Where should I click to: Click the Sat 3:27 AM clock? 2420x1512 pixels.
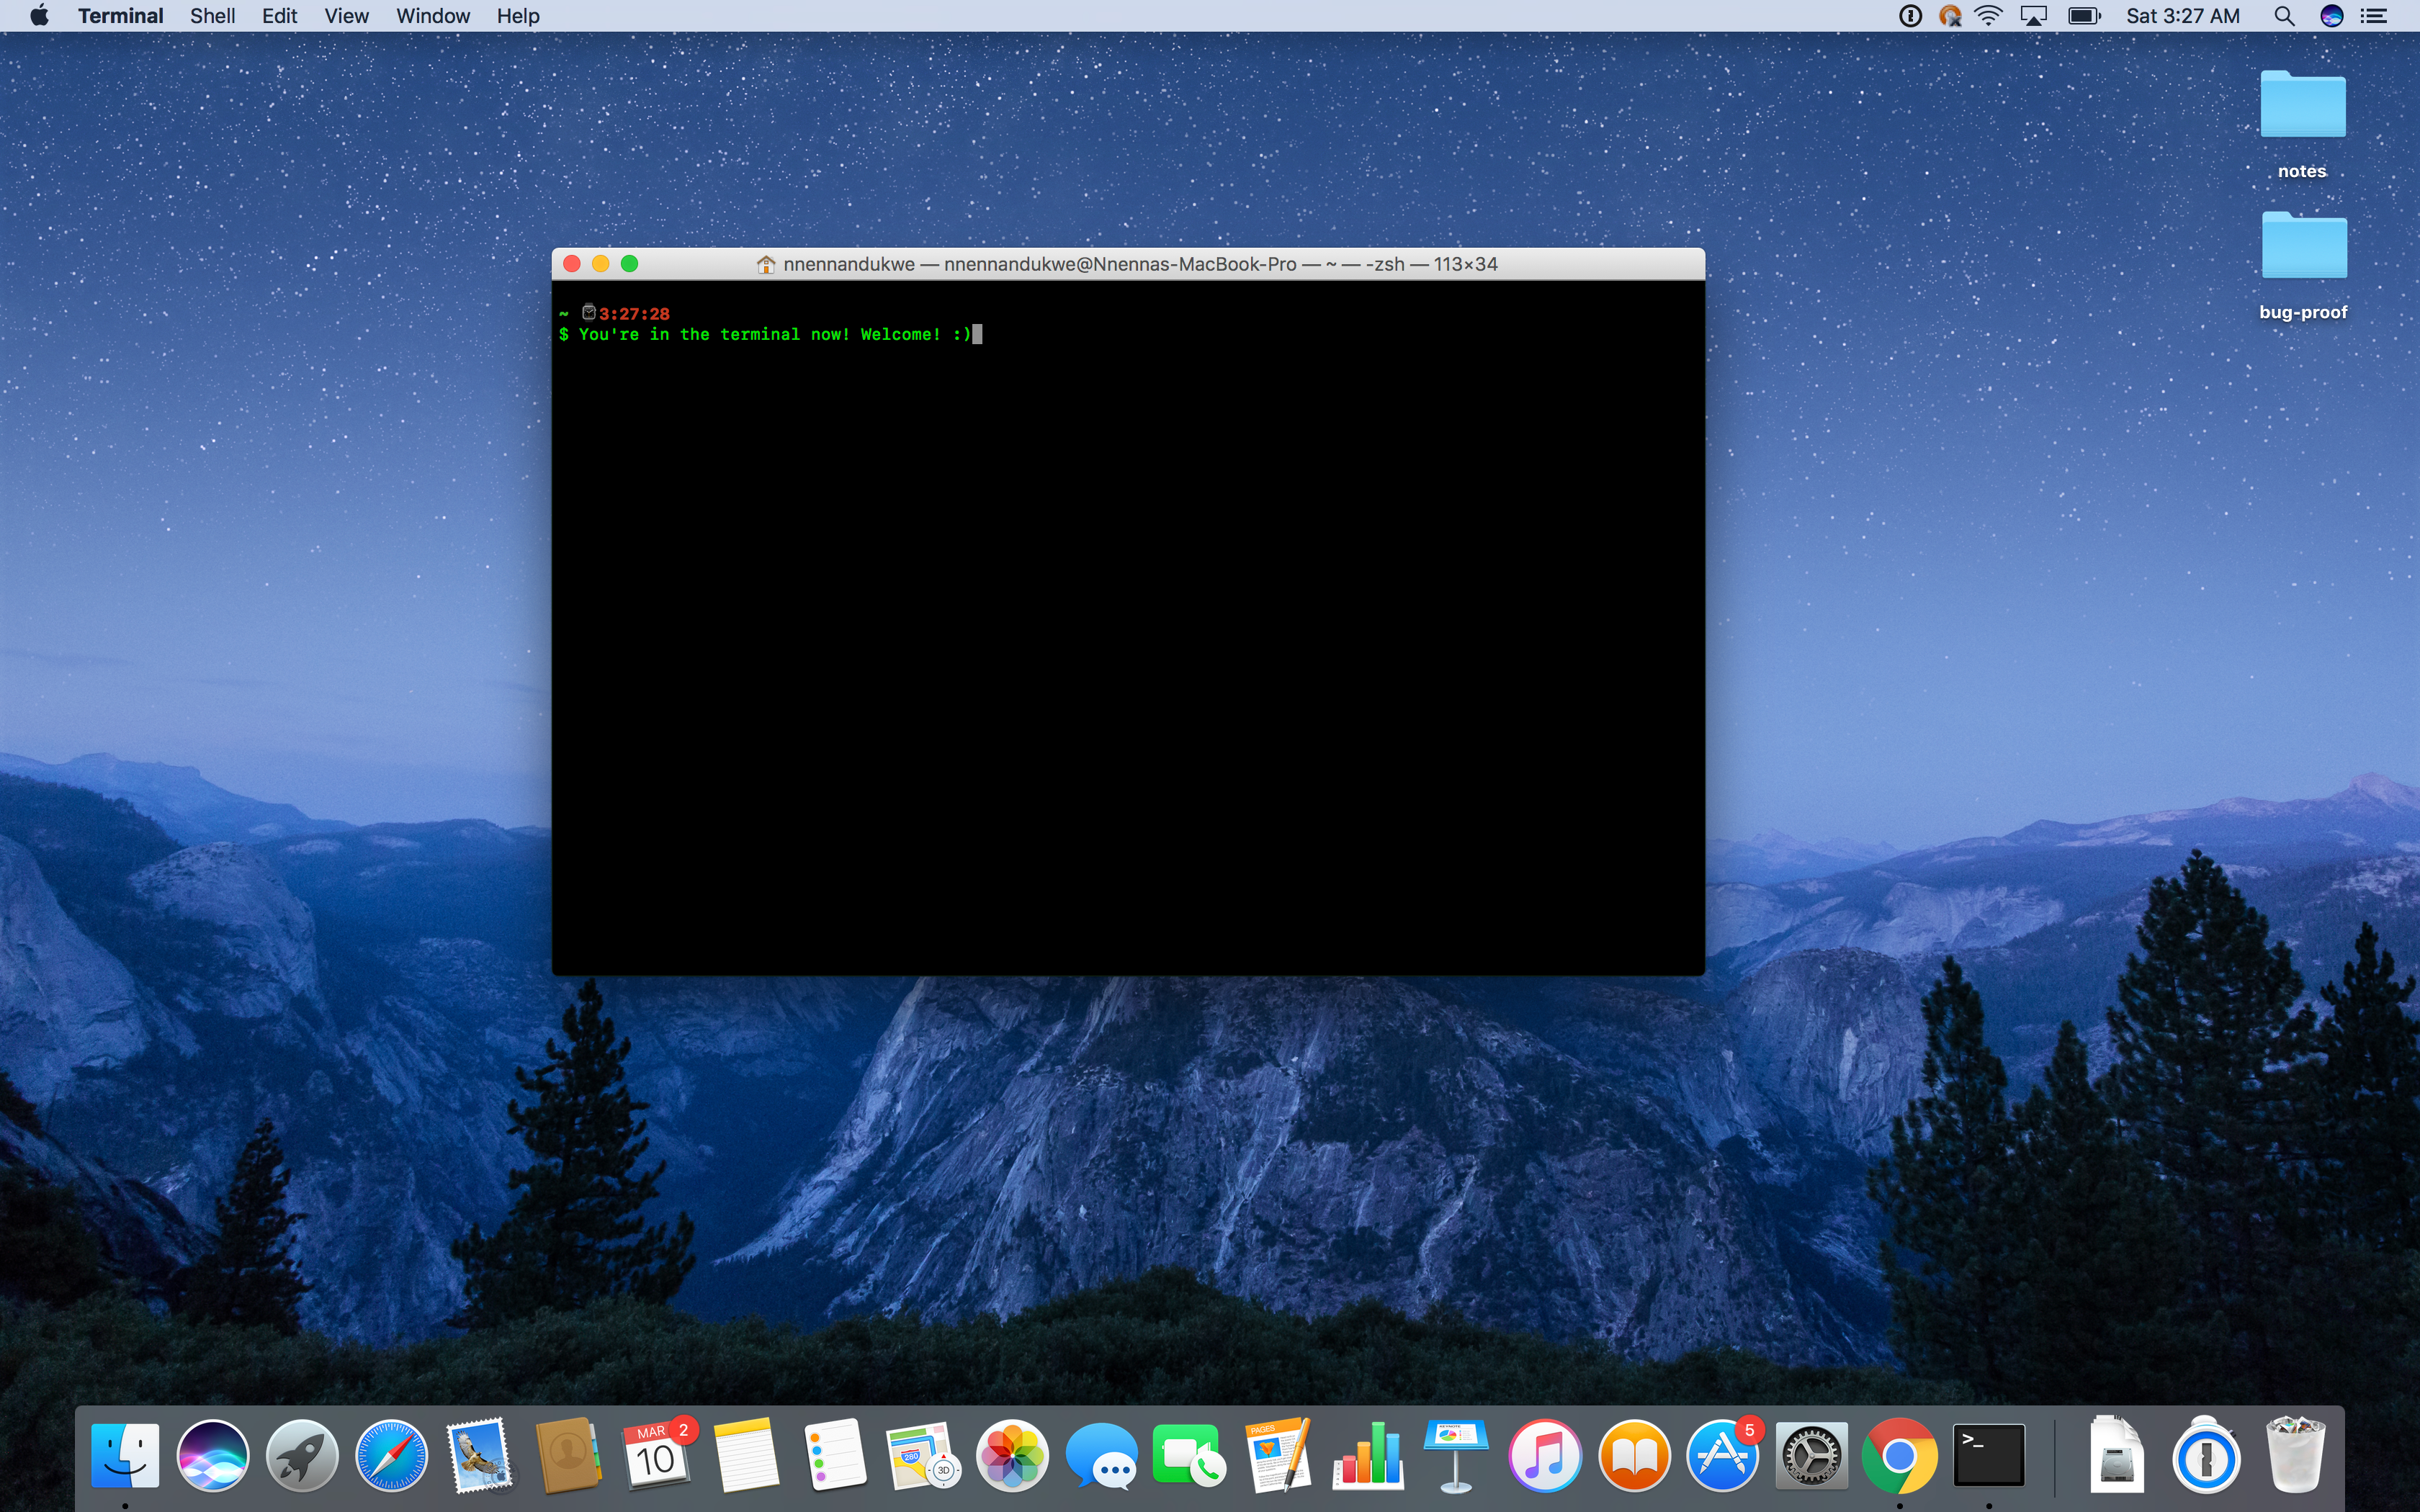2182,16
